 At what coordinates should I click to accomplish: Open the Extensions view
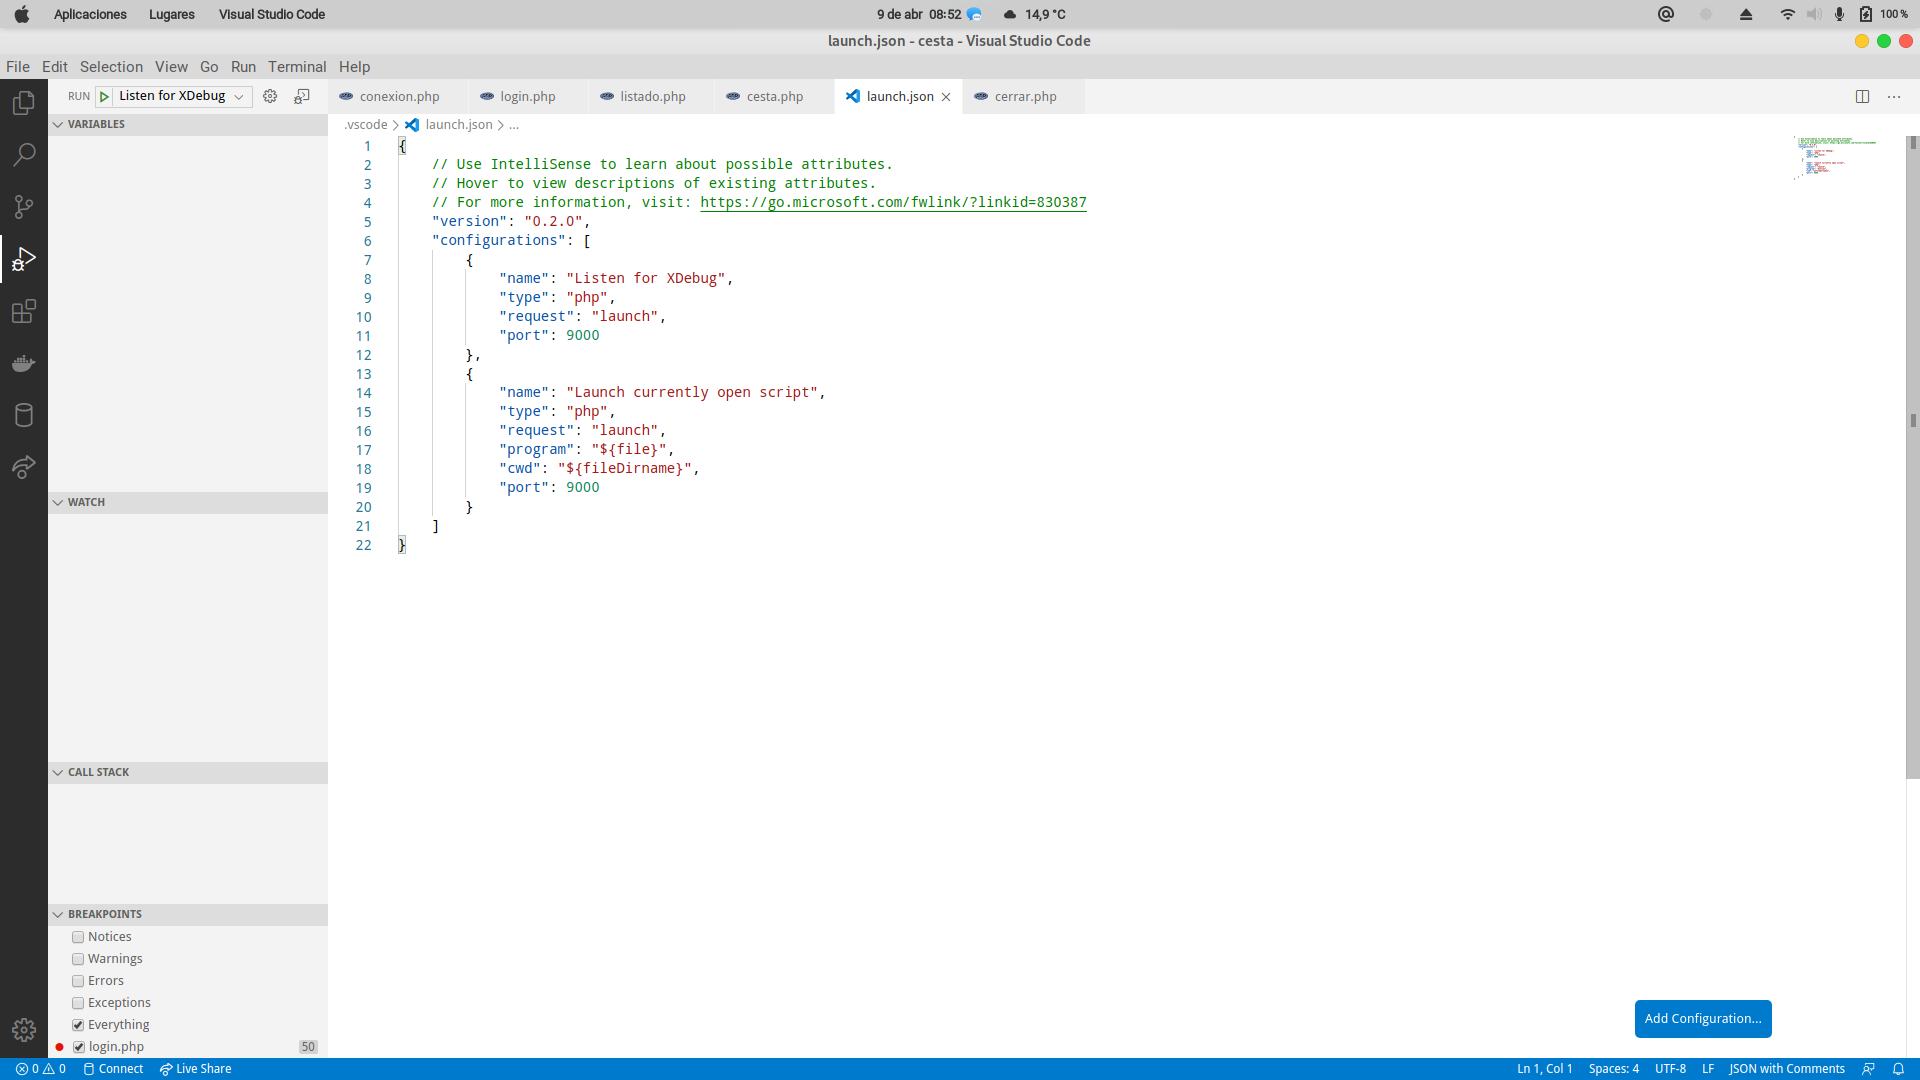point(24,311)
